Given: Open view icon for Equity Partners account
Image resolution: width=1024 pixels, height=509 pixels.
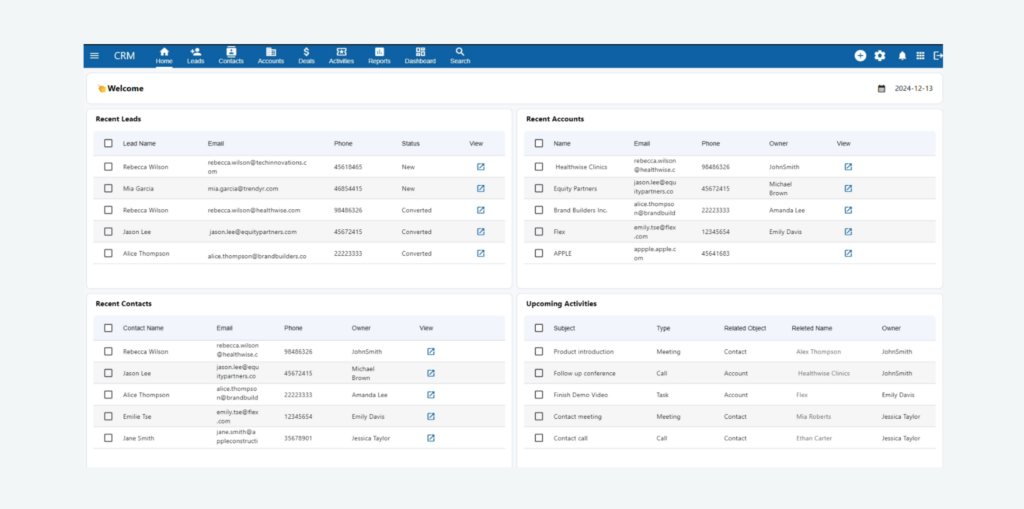Looking at the screenshot, I should [848, 188].
